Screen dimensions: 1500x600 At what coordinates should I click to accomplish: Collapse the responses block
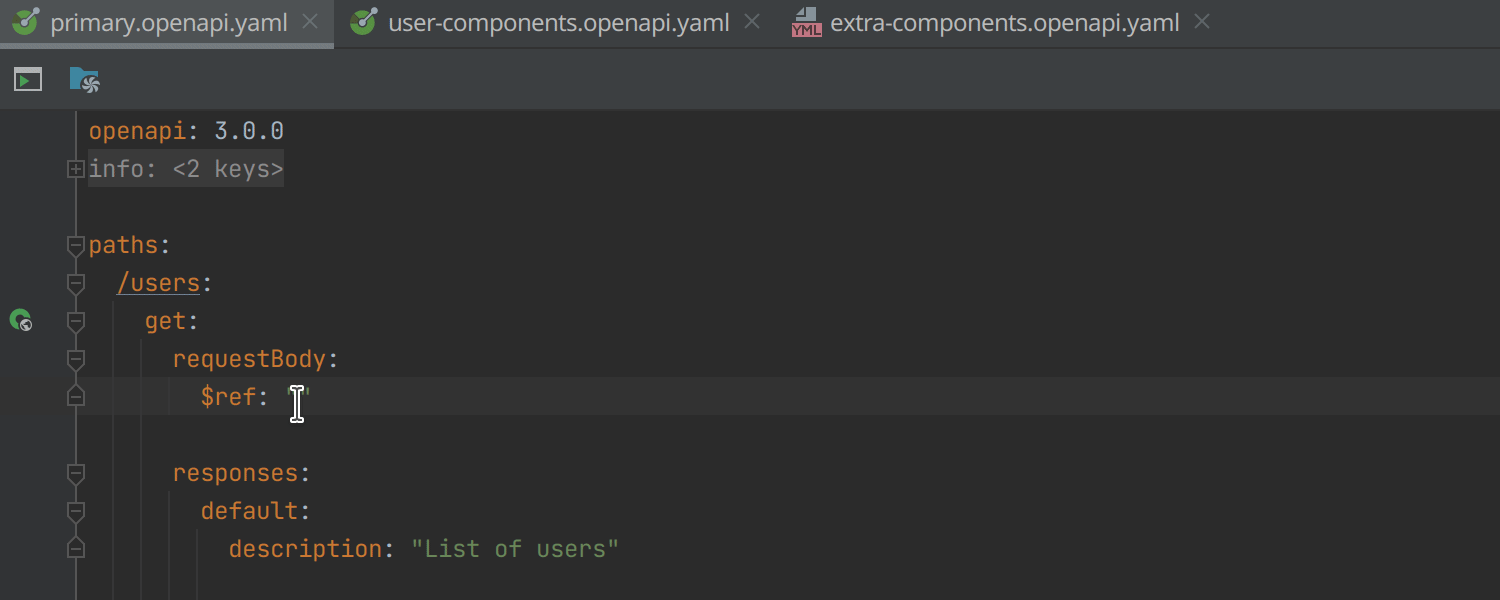point(75,473)
